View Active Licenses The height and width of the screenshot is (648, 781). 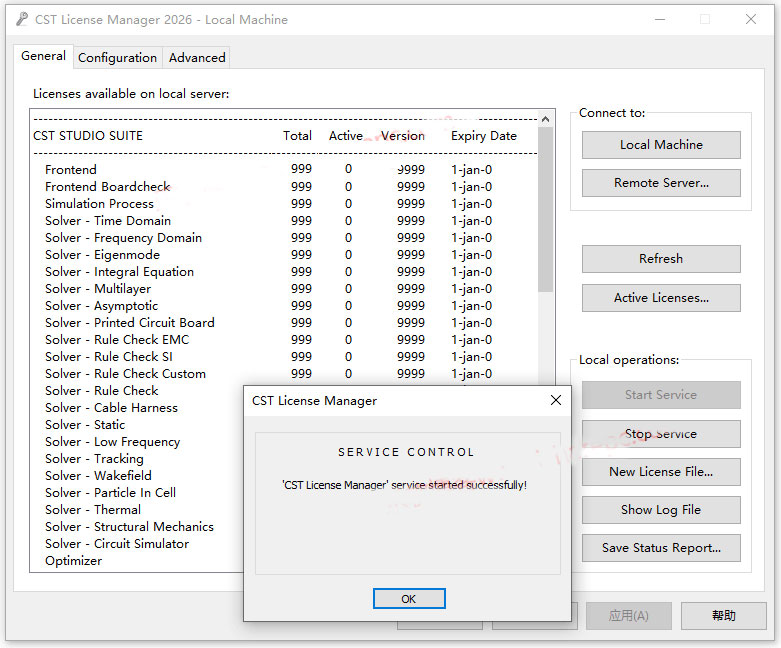coord(661,298)
